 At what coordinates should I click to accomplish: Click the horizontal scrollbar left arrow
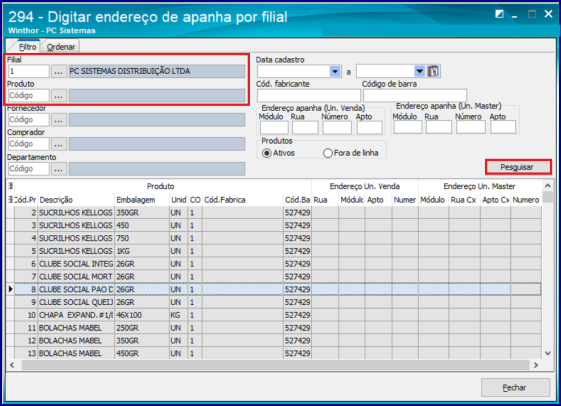tap(12, 365)
